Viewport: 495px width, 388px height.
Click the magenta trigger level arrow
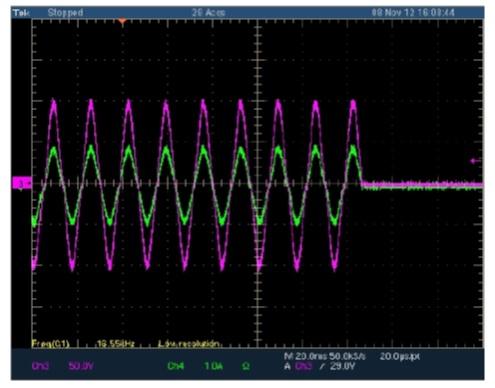475,161
